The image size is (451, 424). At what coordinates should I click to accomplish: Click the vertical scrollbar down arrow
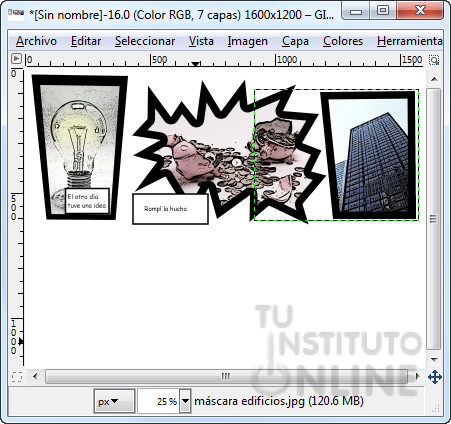click(x=434, y=359)
